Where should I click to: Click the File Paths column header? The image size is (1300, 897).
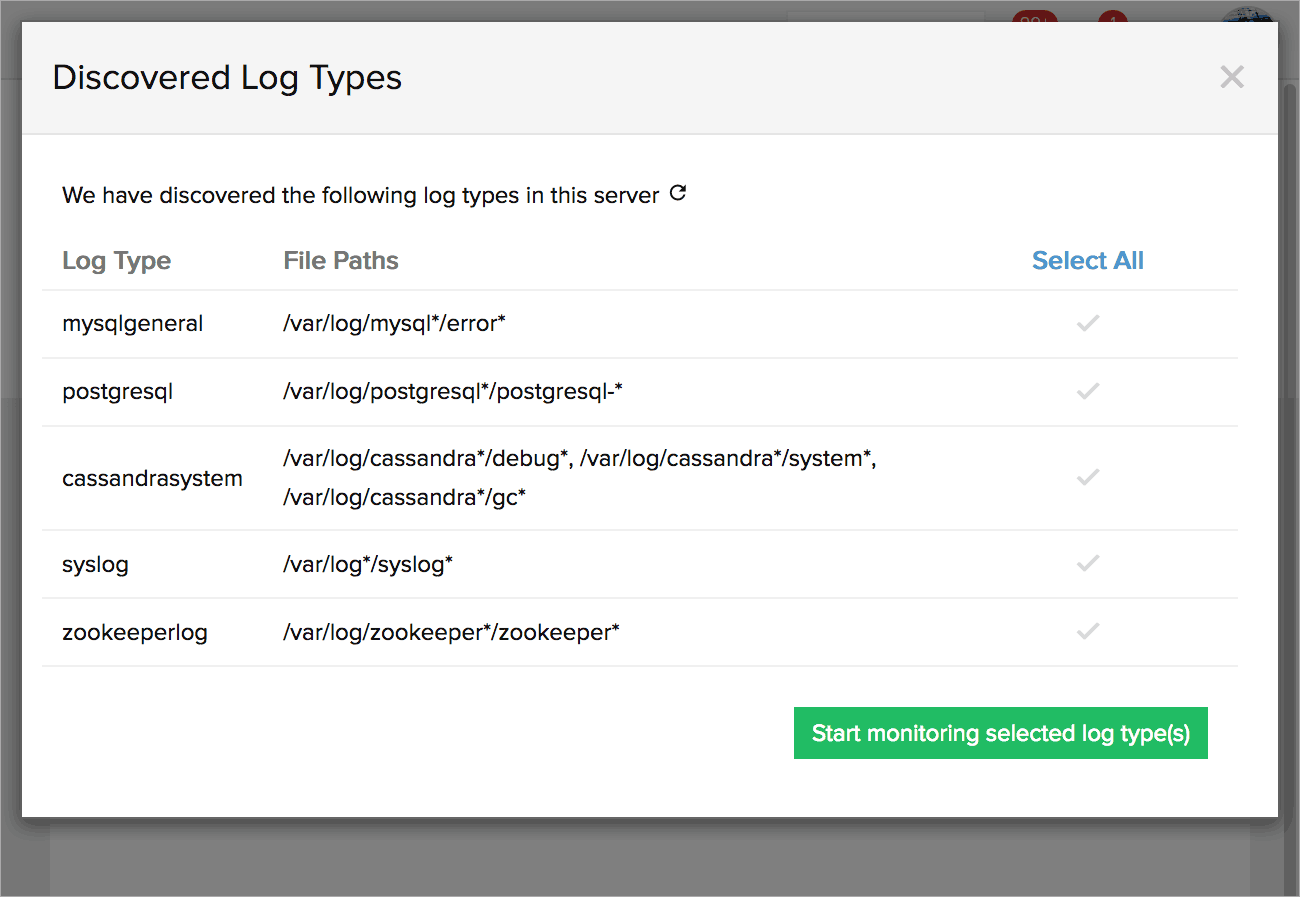coord(341,260)
